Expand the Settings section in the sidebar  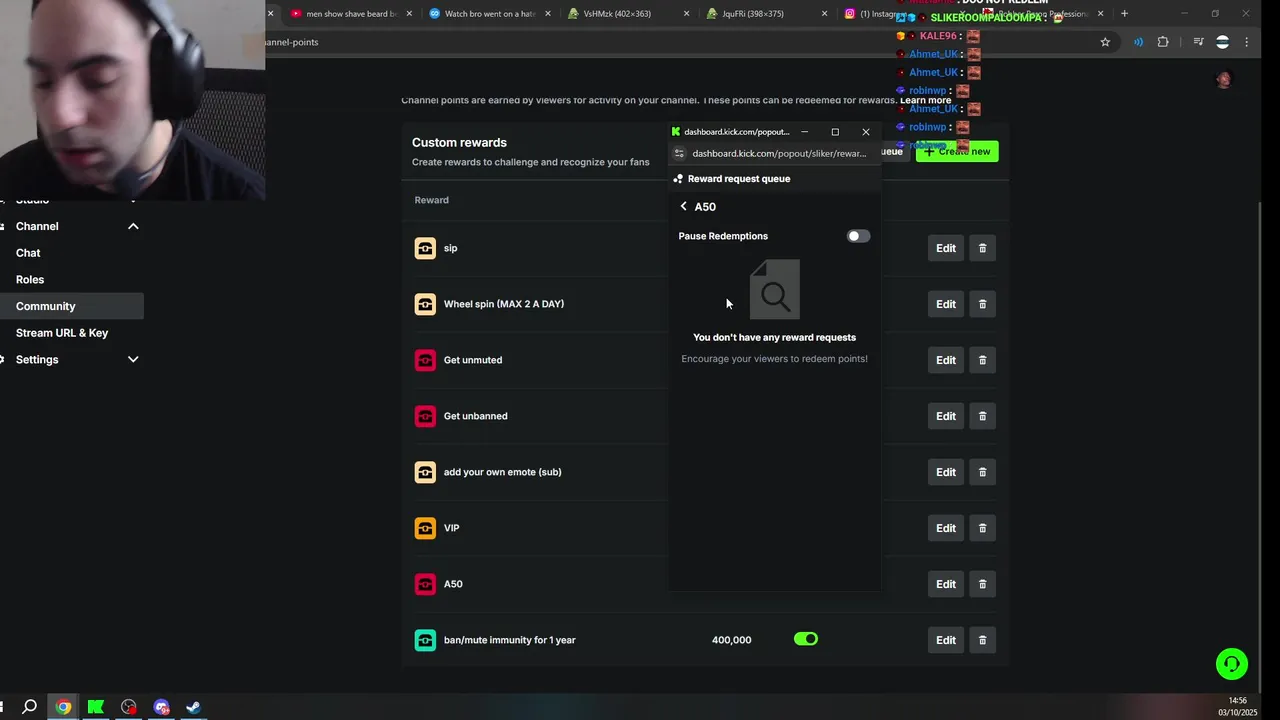point(133,360)
